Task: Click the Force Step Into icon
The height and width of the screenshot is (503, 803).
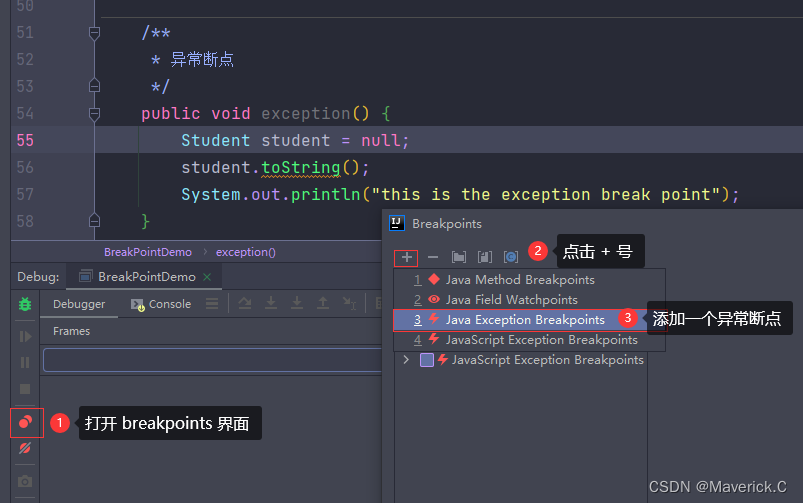Action: (x=297, y=303)
